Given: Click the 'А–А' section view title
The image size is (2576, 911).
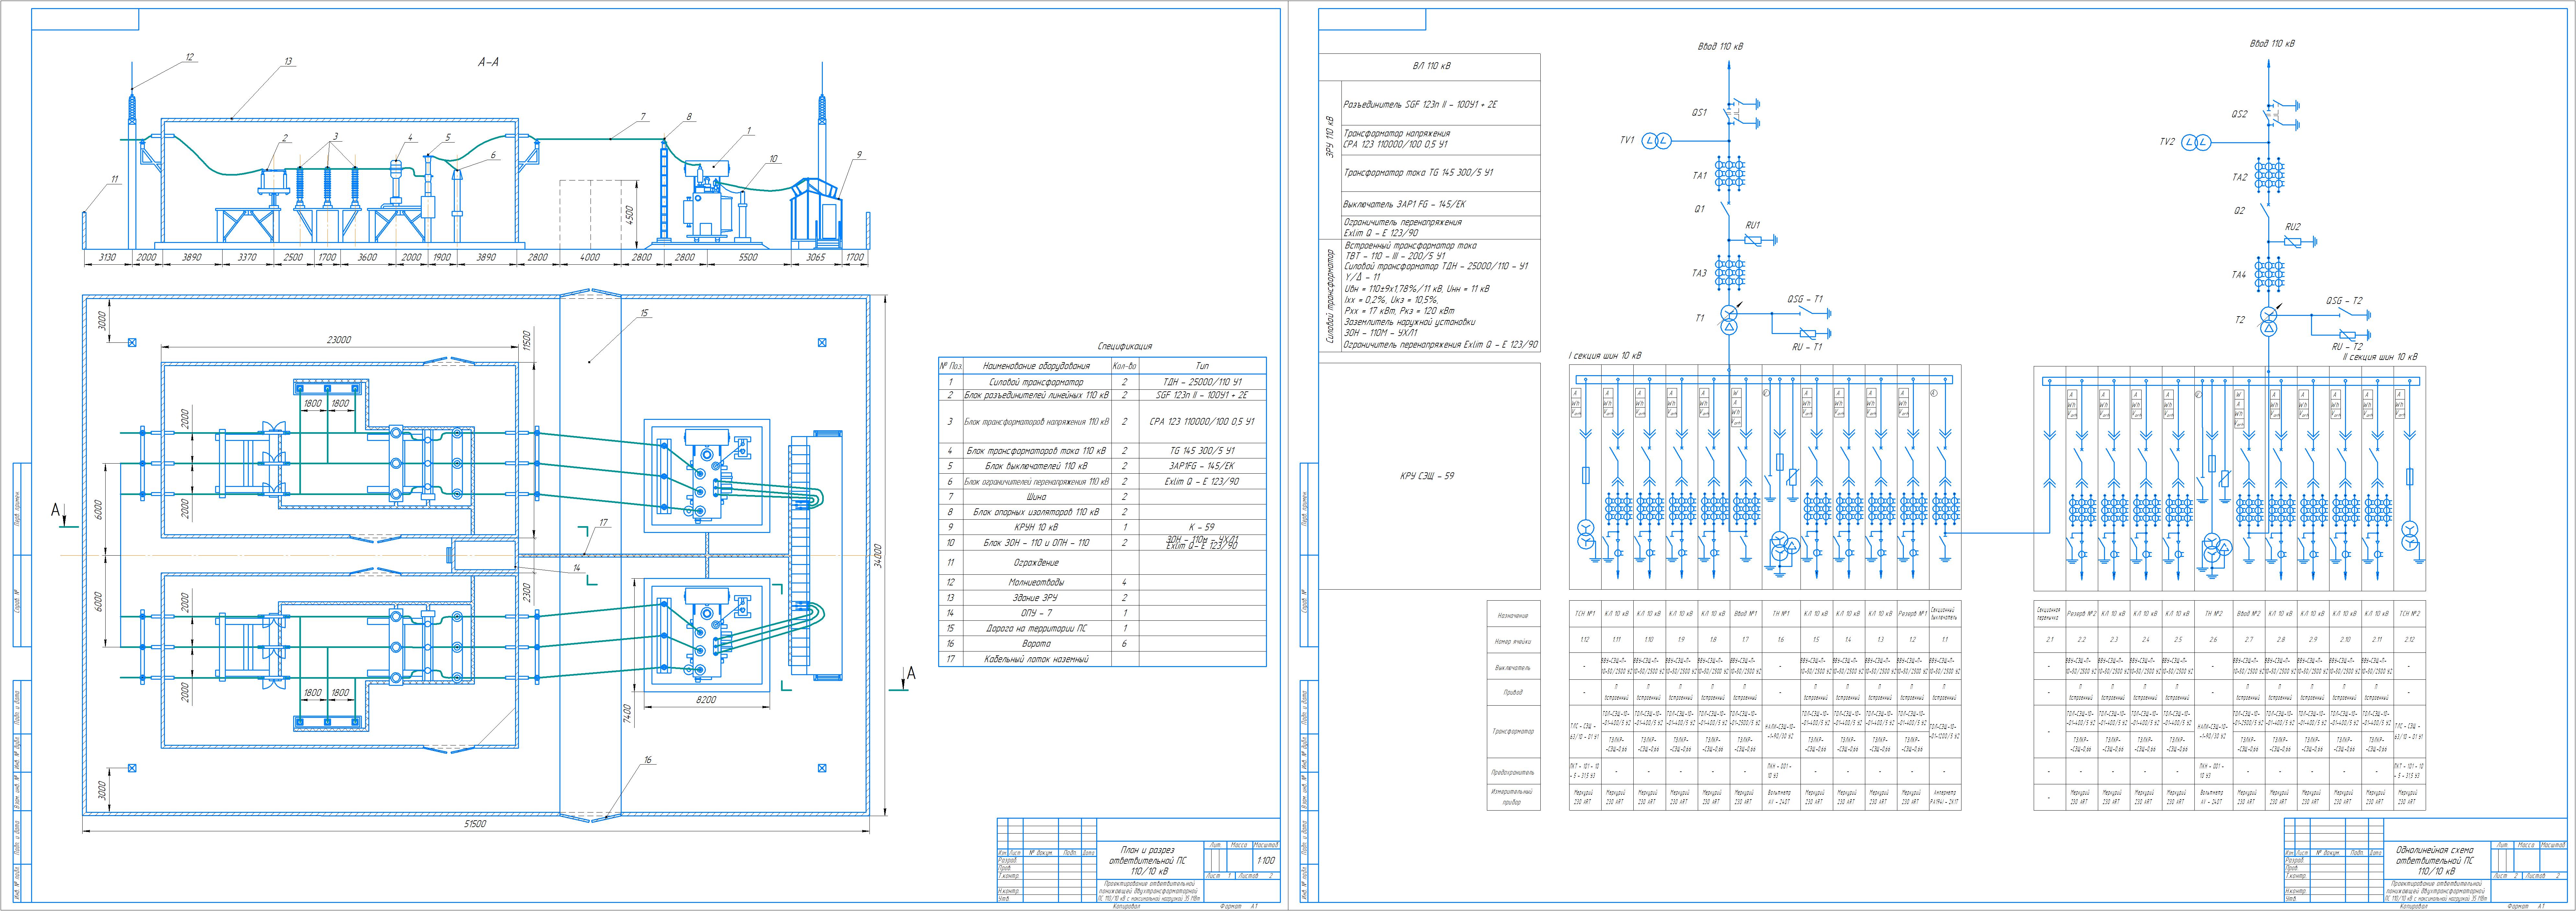Looking at the screenshot, I should [x=488, y=62].
